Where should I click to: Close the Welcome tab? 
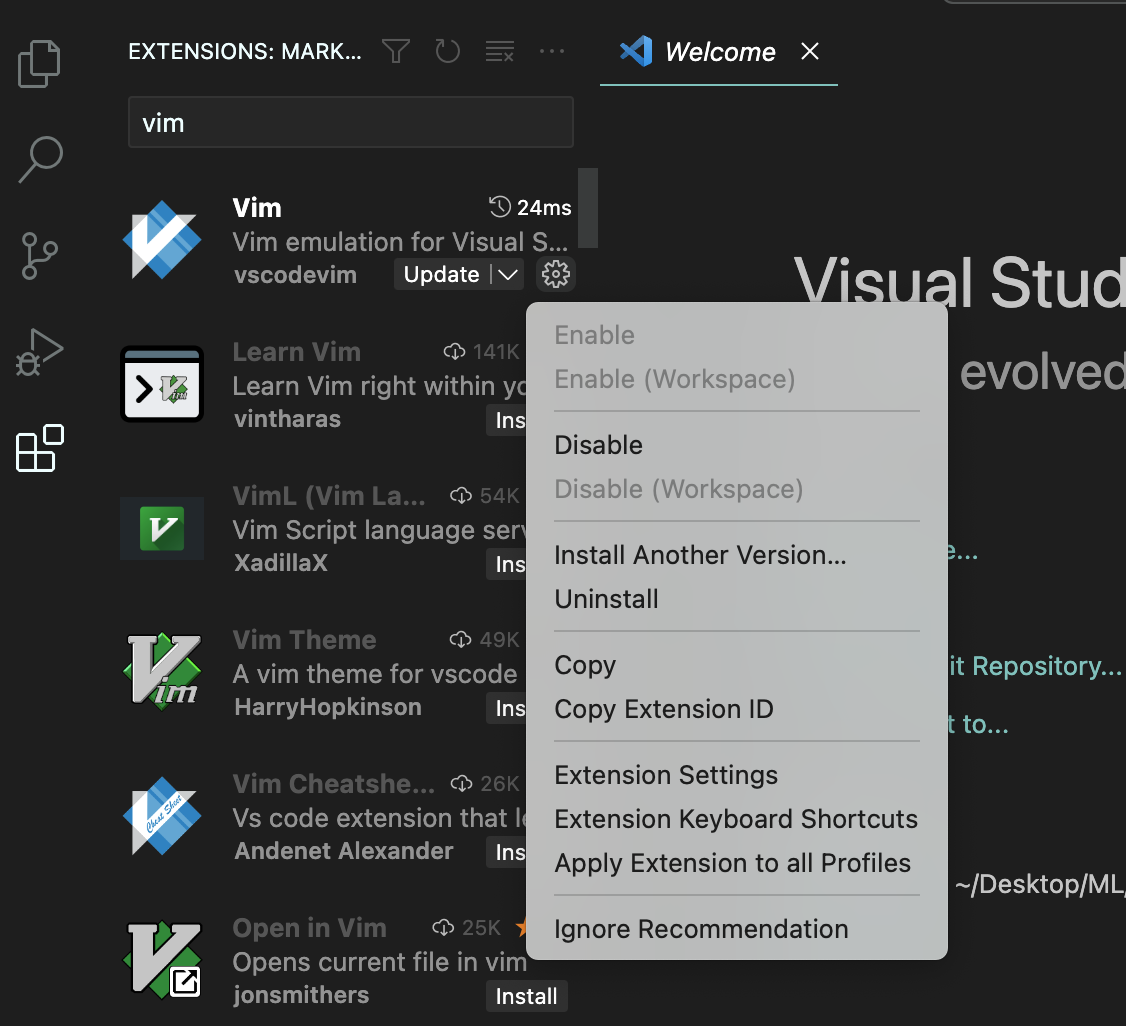pos(810,51)
